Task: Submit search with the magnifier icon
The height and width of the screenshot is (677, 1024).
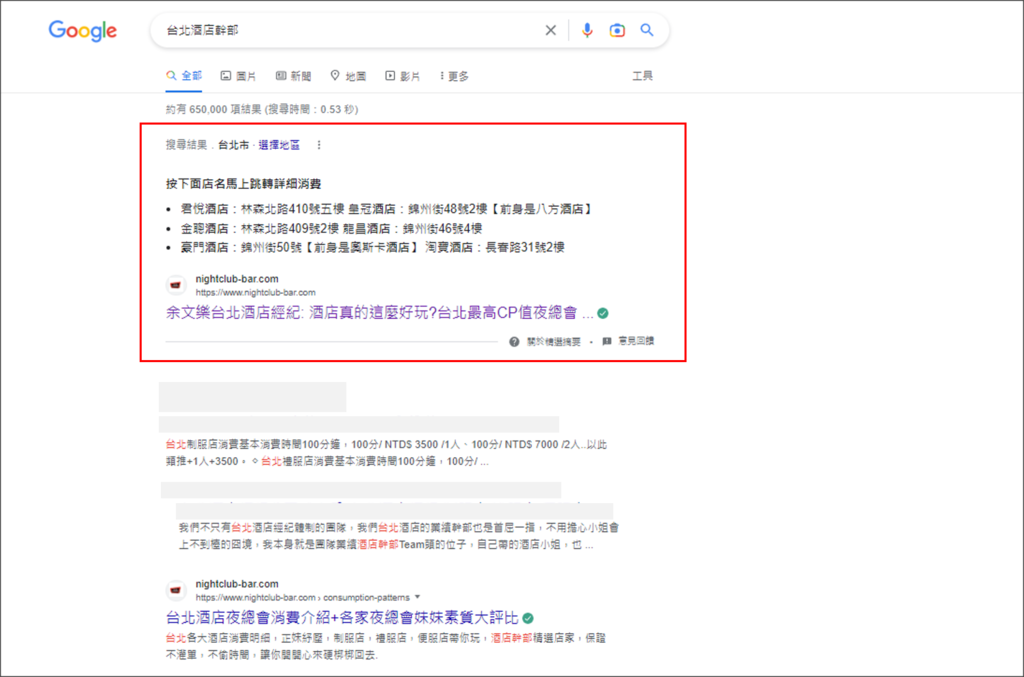Action: click(647, 30)
